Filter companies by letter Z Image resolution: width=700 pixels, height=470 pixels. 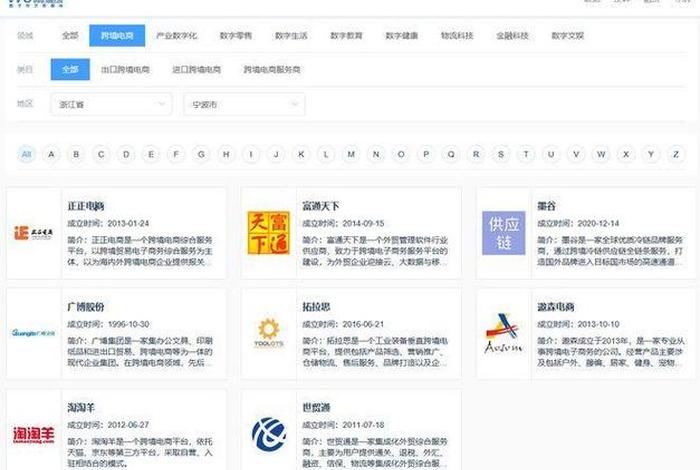click(x=676, y=154)
